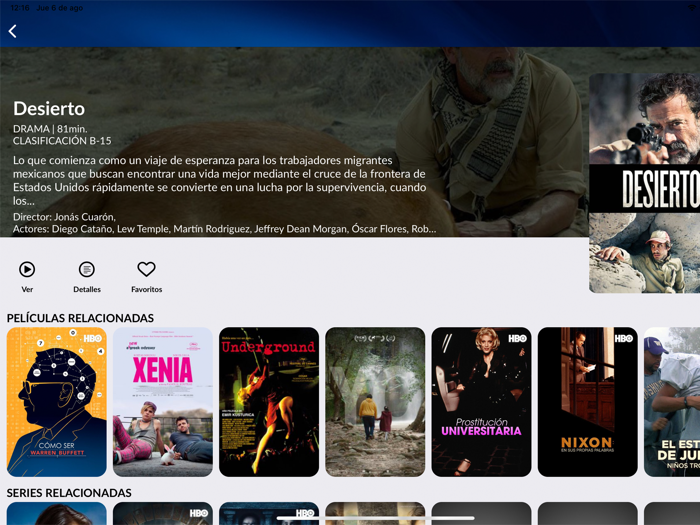Tap the home indicator bar at bottom
This screenshot has height=525, width=700.
[375, 518]
